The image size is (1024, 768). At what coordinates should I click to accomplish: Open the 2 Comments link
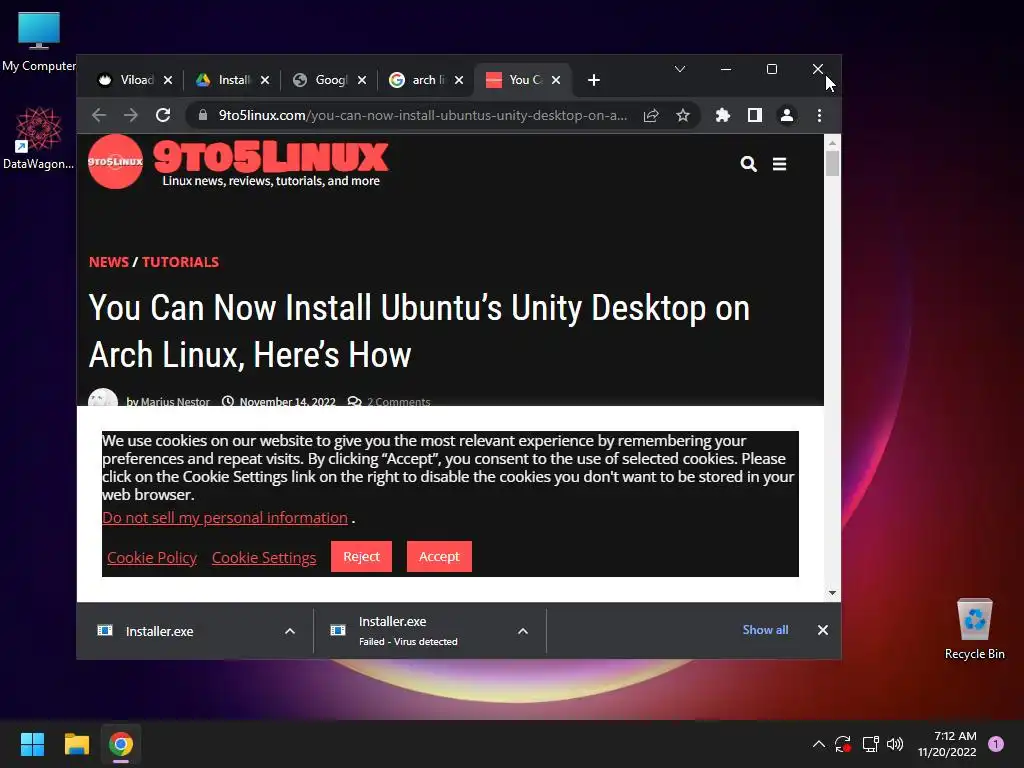[398, 402]
